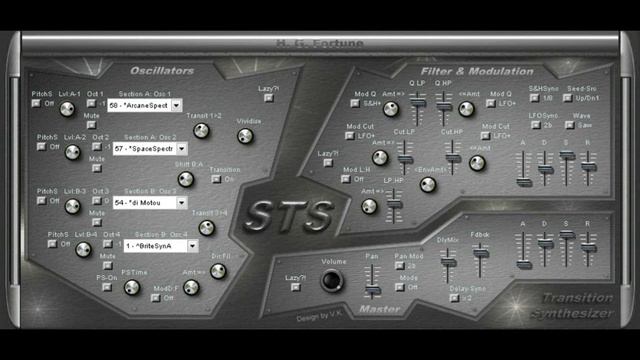Open Osc 1 waveform dropdown arrow
Image resolution: width=640 pixels, height=360 pixels.
click(x=176, y=105)
